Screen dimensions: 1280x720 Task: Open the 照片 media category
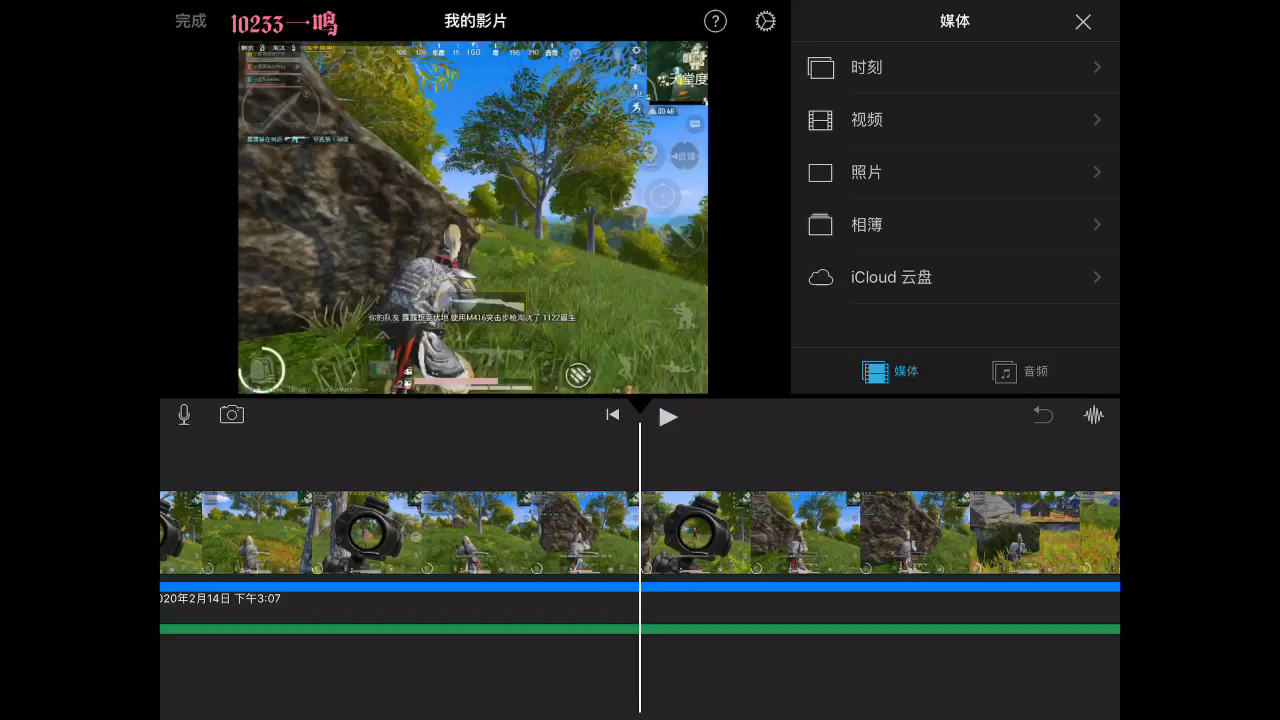(955, 172)
